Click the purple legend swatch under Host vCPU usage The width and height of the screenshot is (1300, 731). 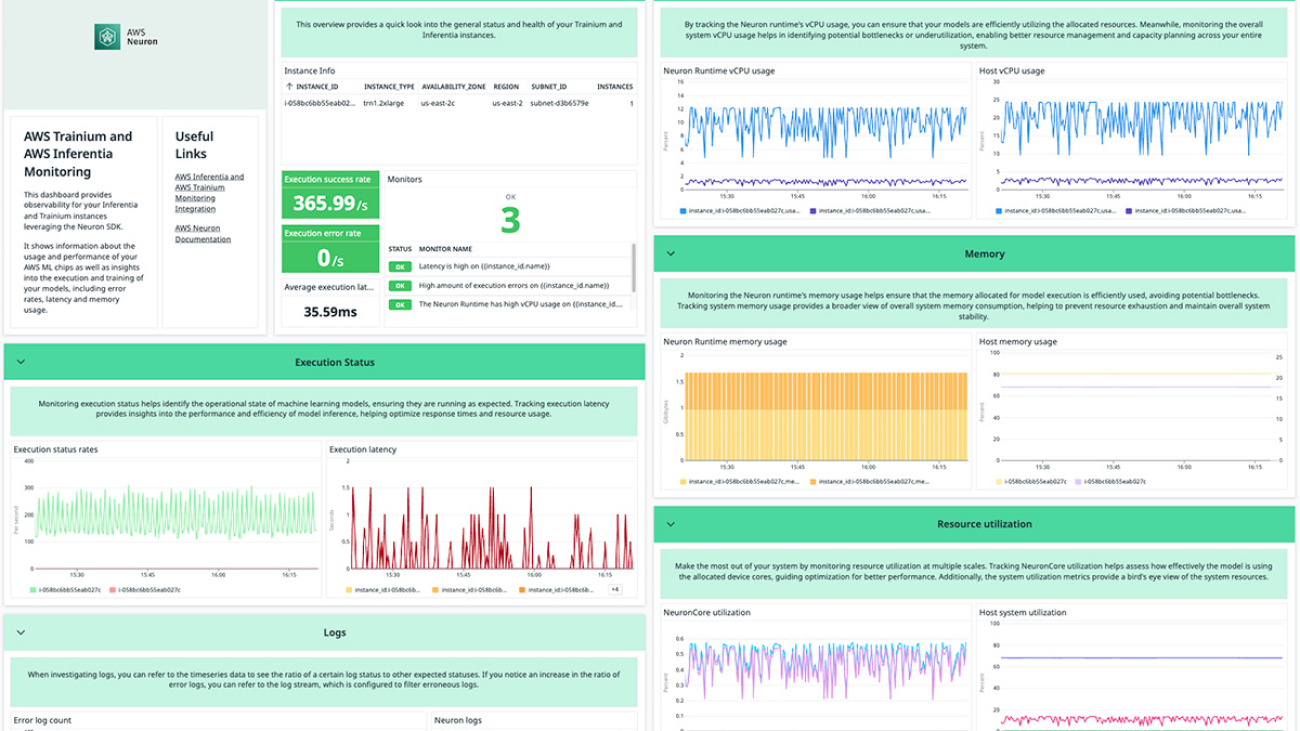(1129, 211)
